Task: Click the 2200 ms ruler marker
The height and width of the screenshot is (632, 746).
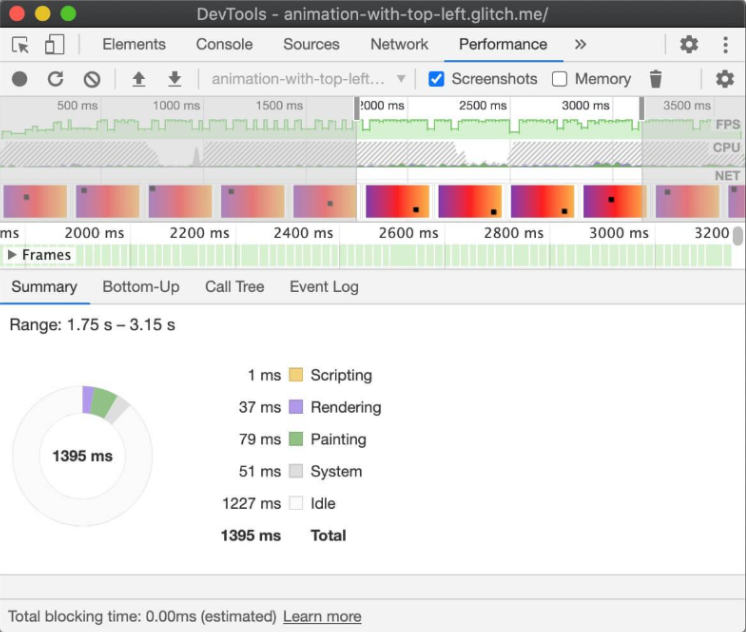Action: (x=199, y=233)
